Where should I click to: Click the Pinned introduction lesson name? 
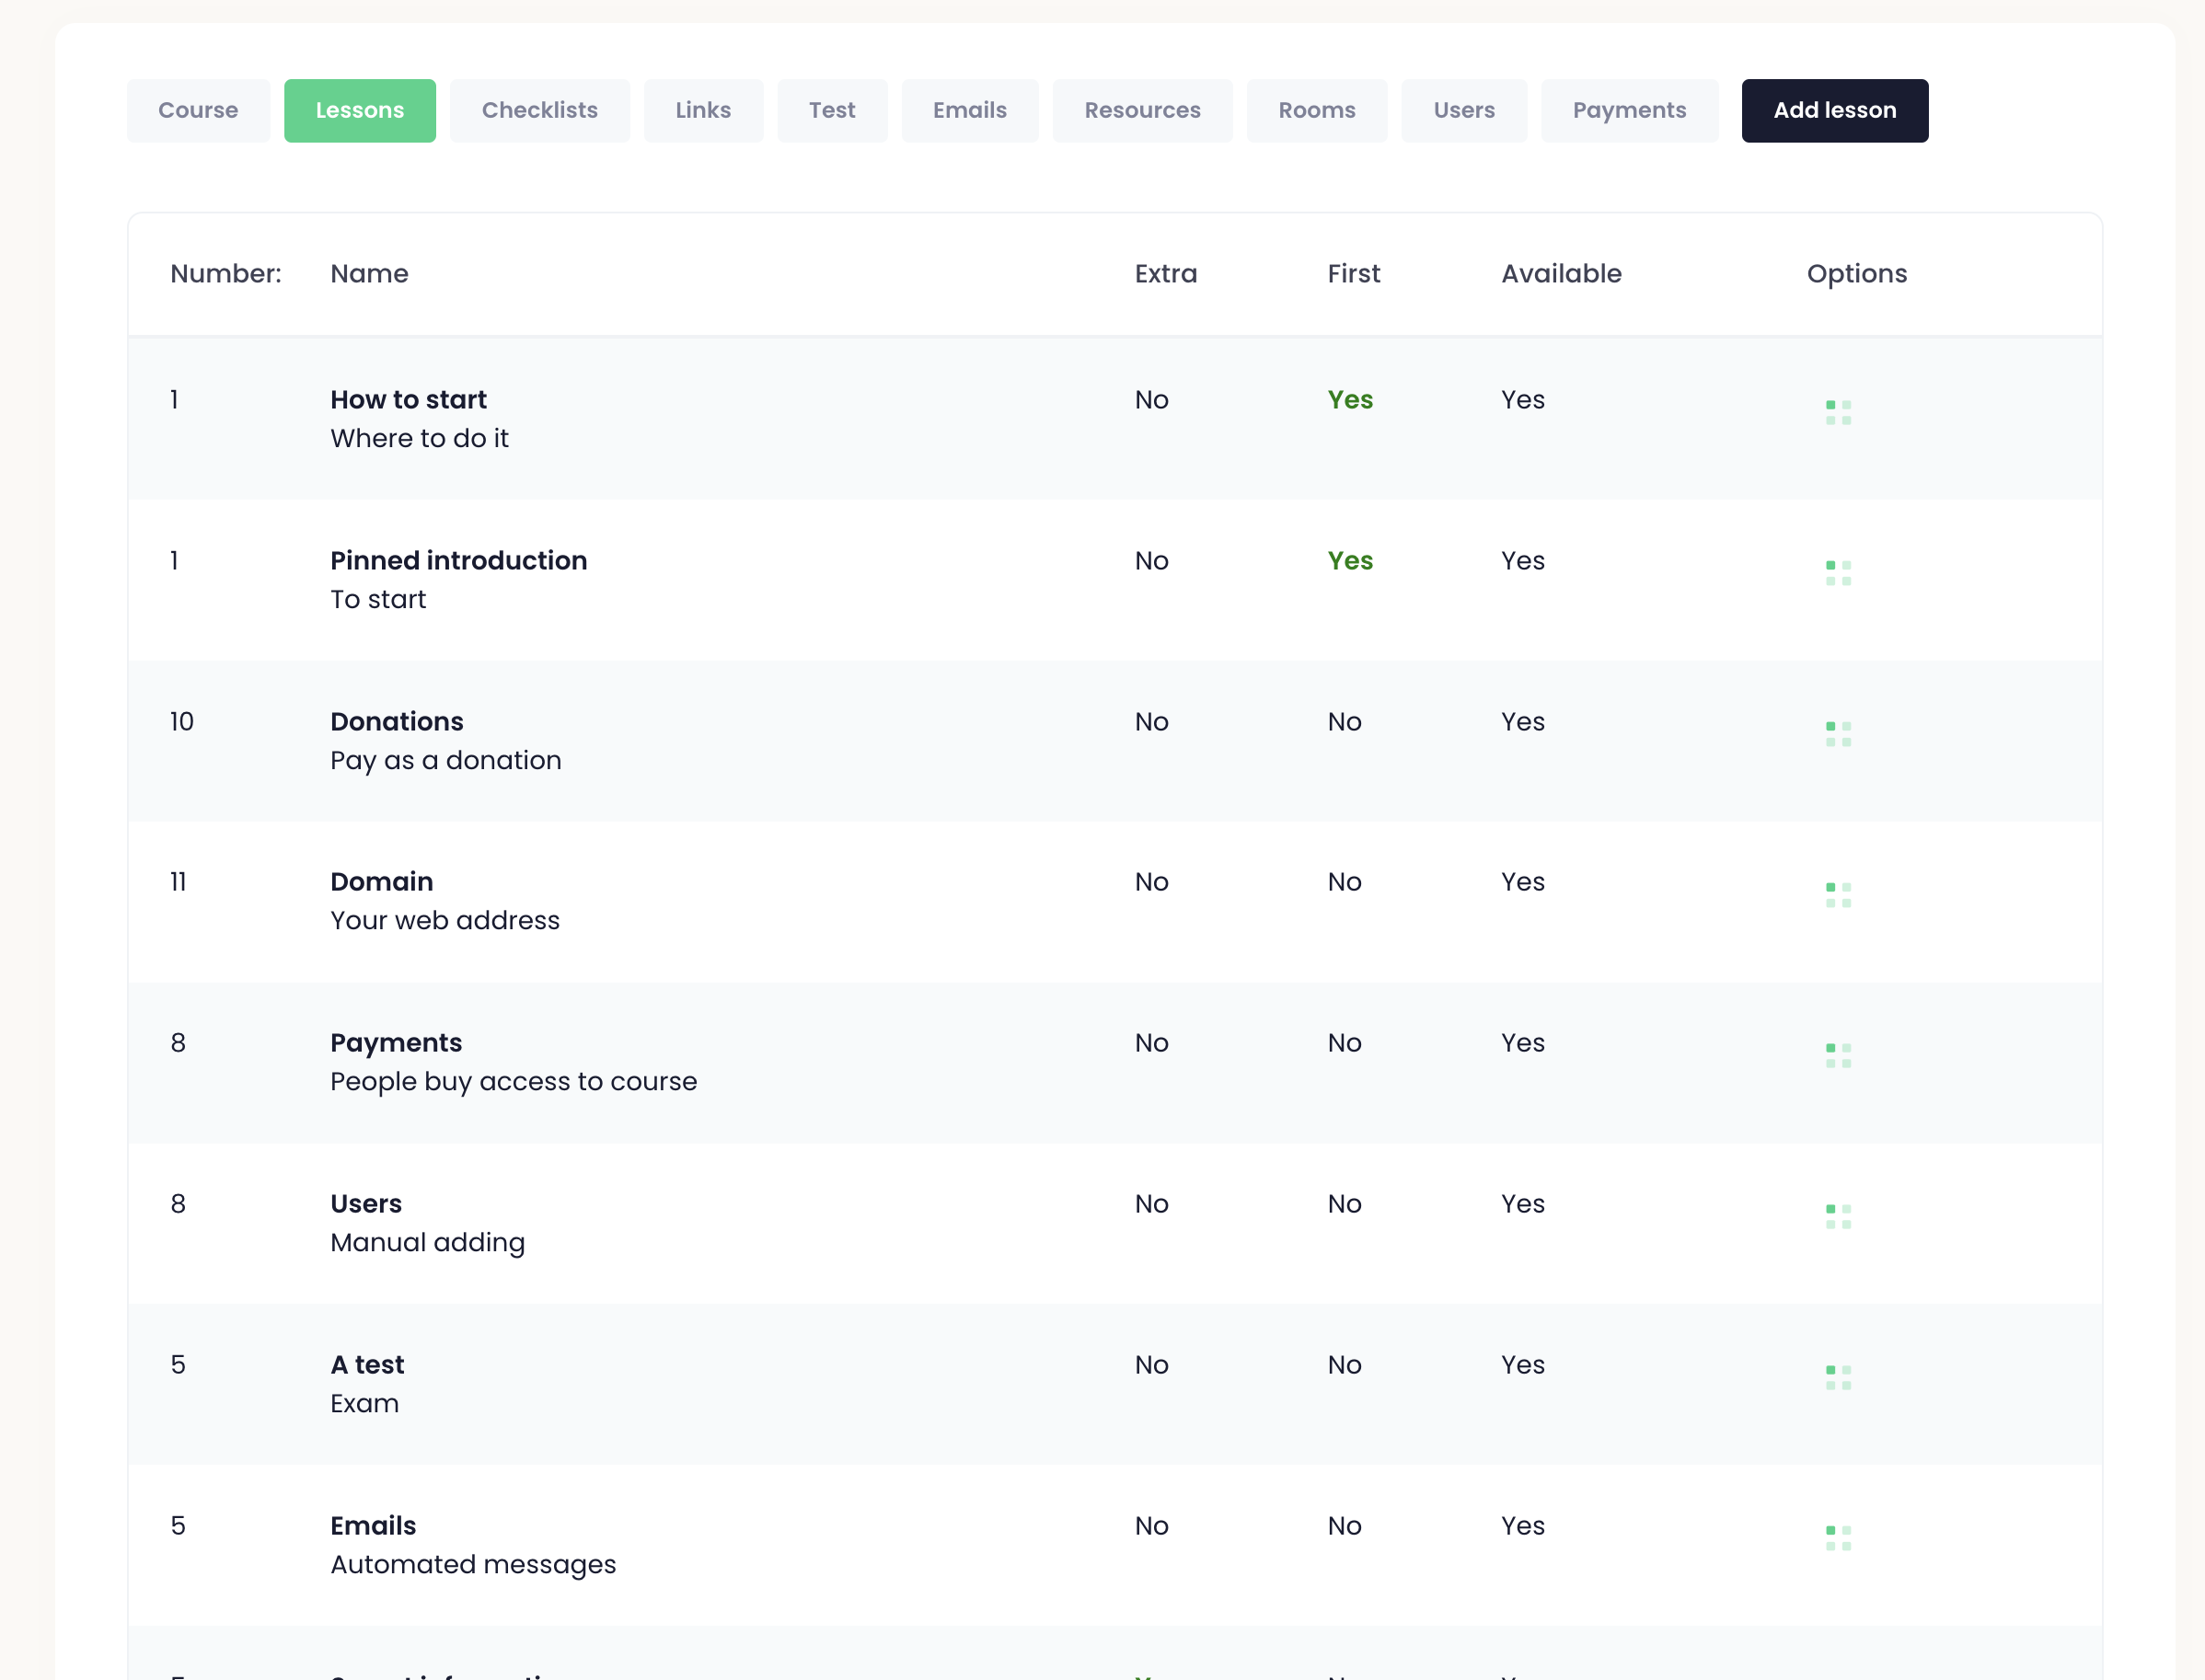(x=458, y=560)
